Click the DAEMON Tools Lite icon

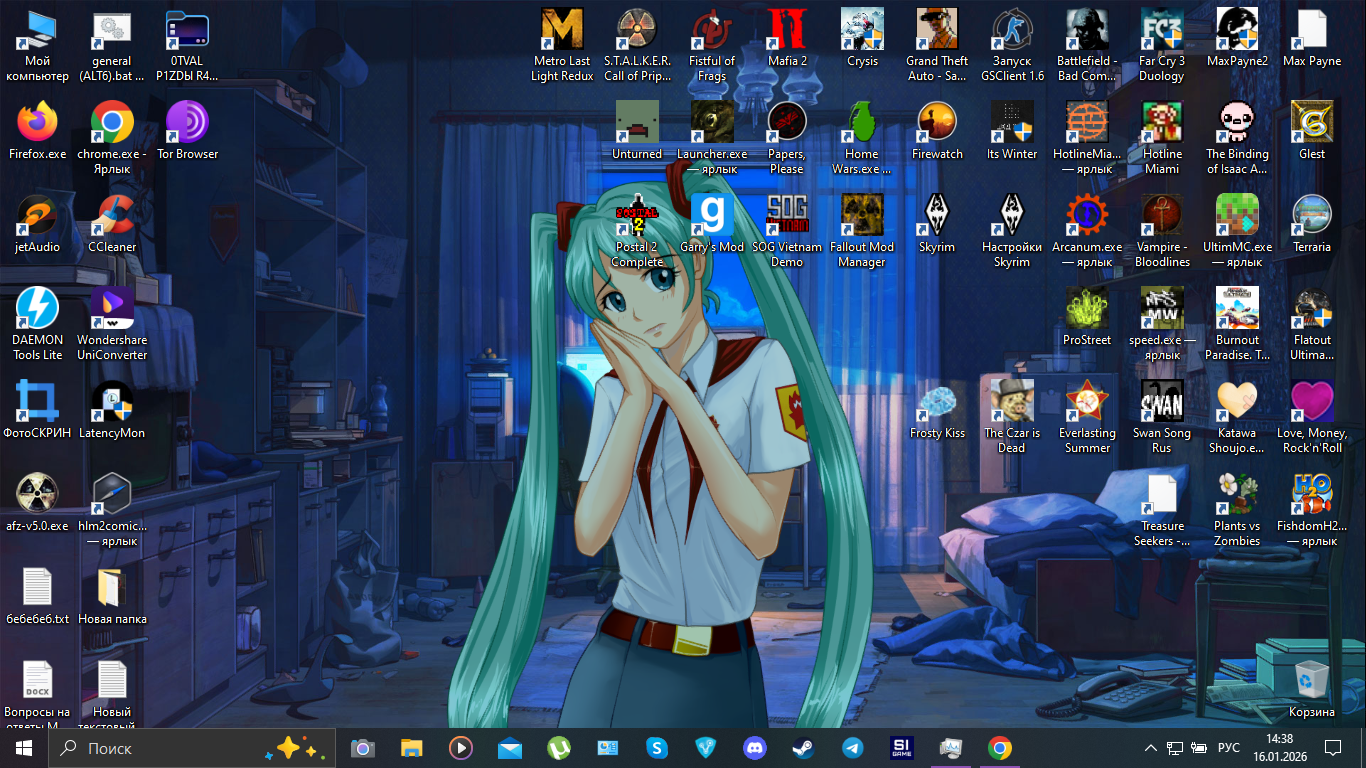click(37, 325)
